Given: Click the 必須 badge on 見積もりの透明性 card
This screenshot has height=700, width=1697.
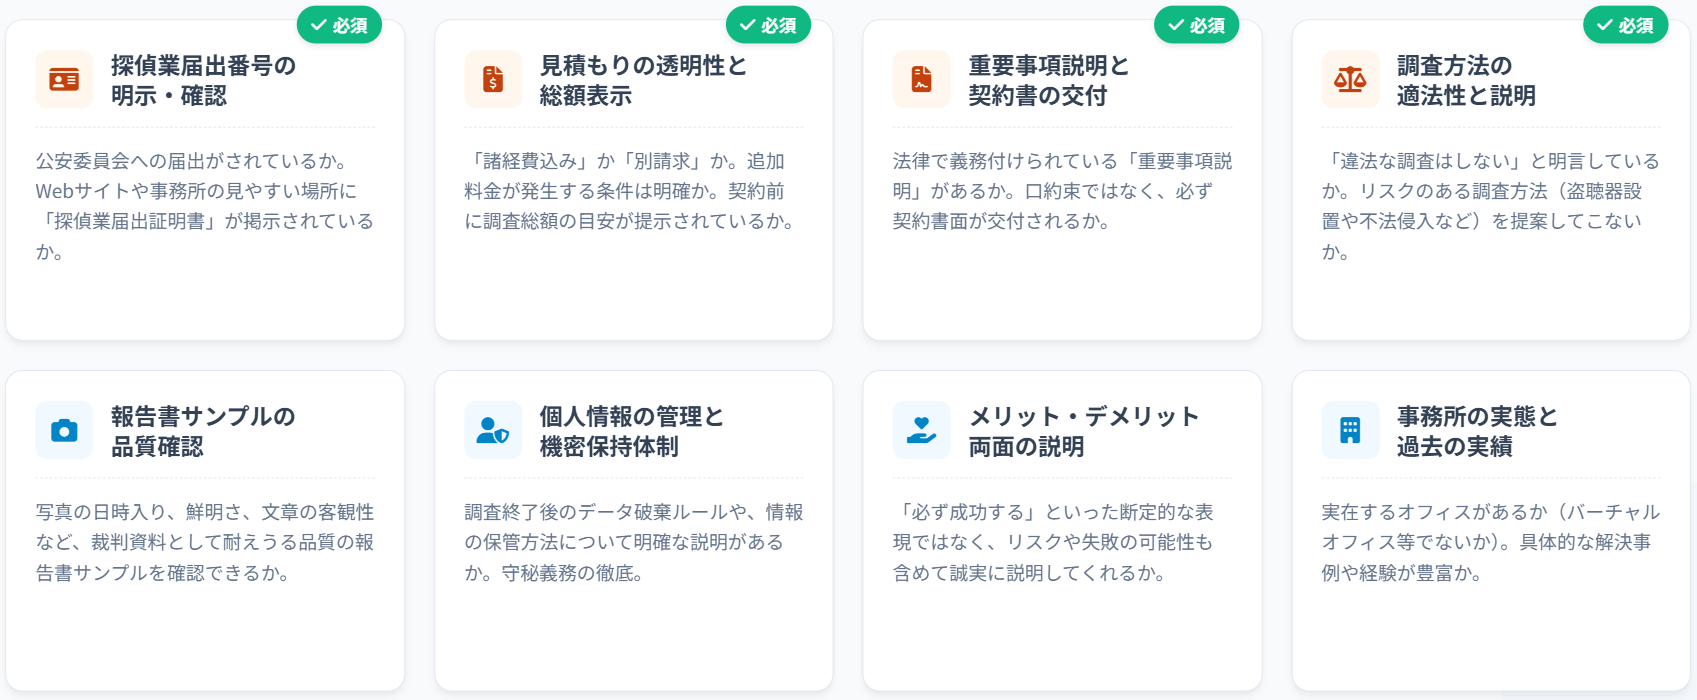Looking at the screenshot, I should point(768,25).
